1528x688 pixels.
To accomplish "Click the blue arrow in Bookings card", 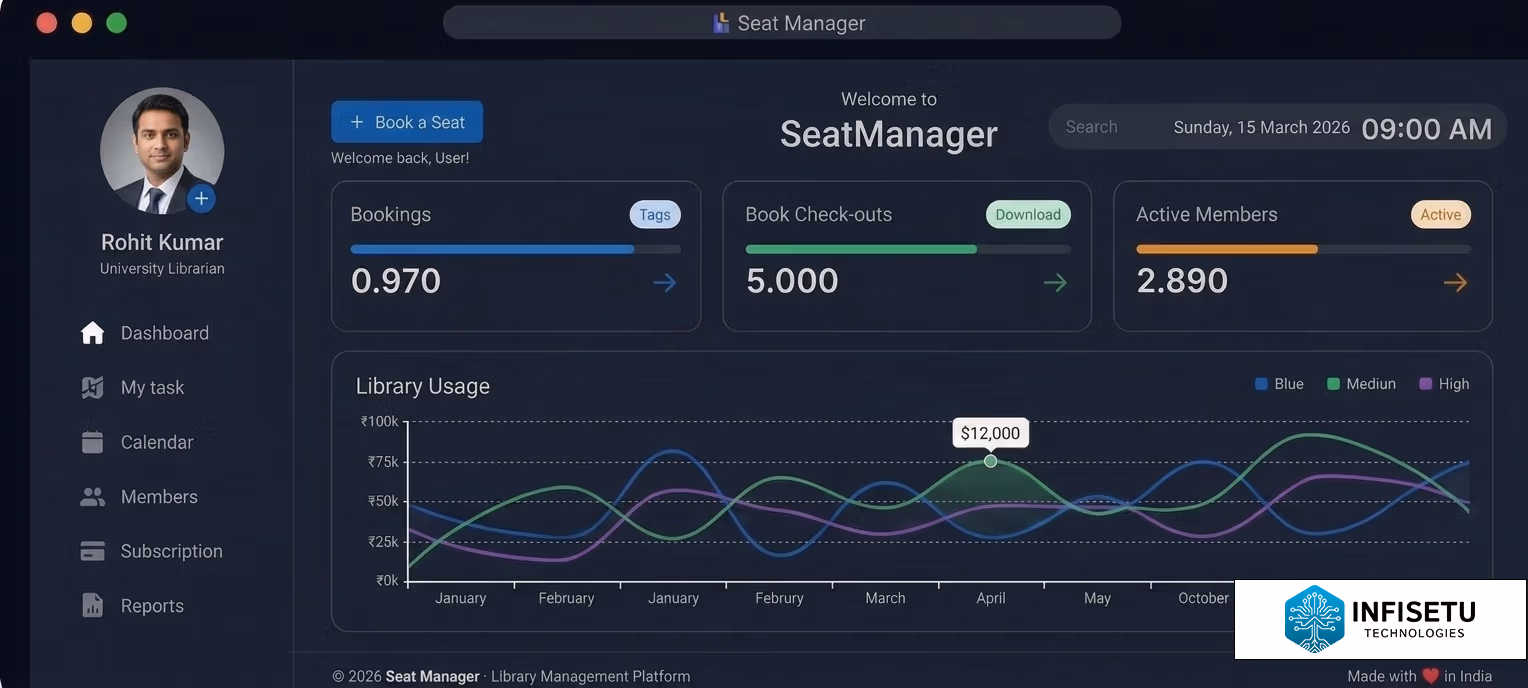I will coord(664,283).
